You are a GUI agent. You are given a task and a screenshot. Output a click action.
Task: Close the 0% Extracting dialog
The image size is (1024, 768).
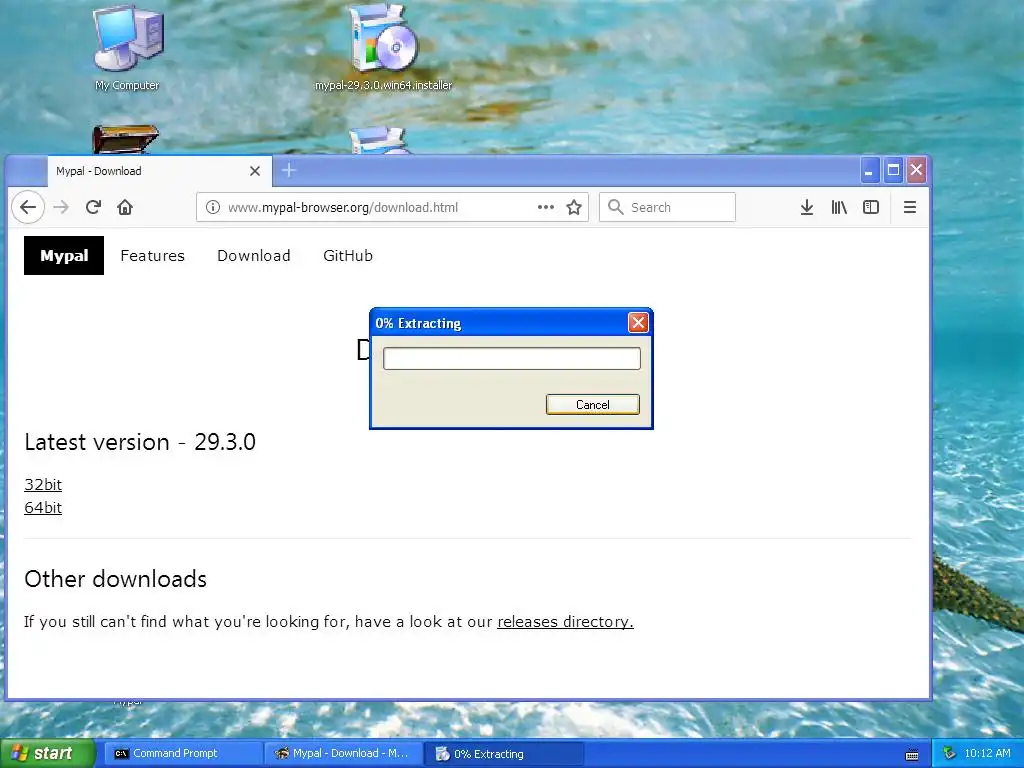638,323
